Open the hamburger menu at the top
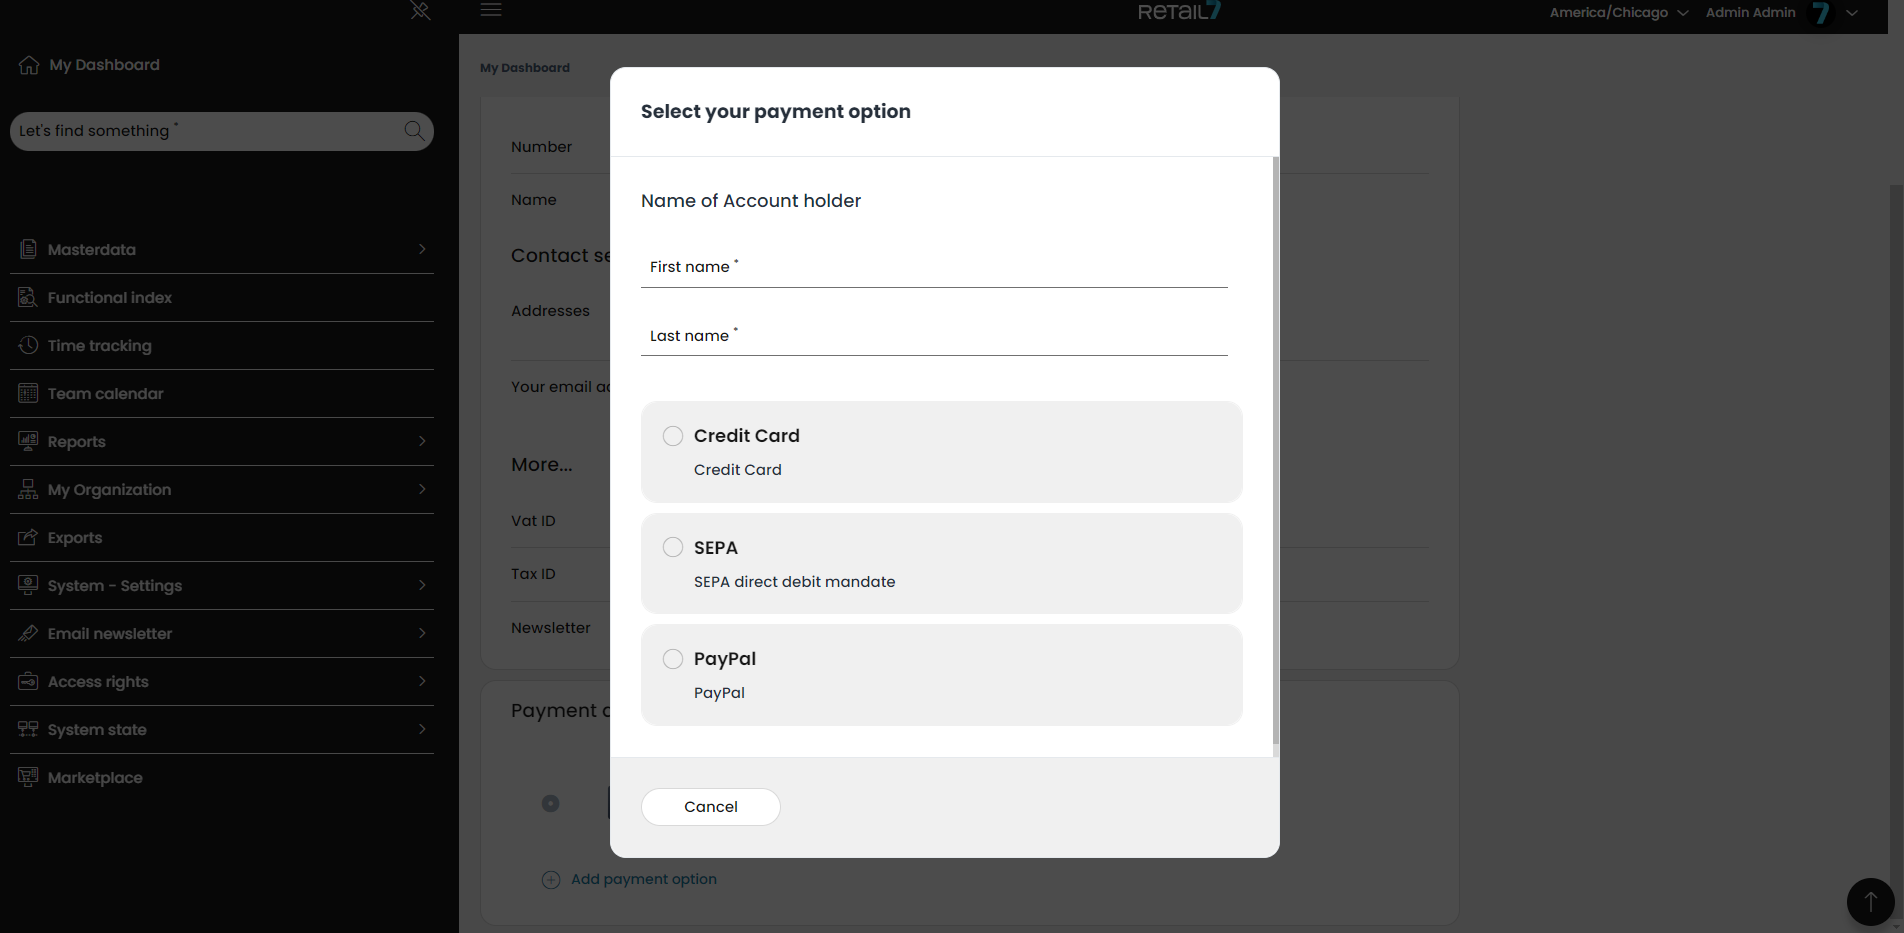The width and height of the screenshot is (1904, 933). [491, 9]
